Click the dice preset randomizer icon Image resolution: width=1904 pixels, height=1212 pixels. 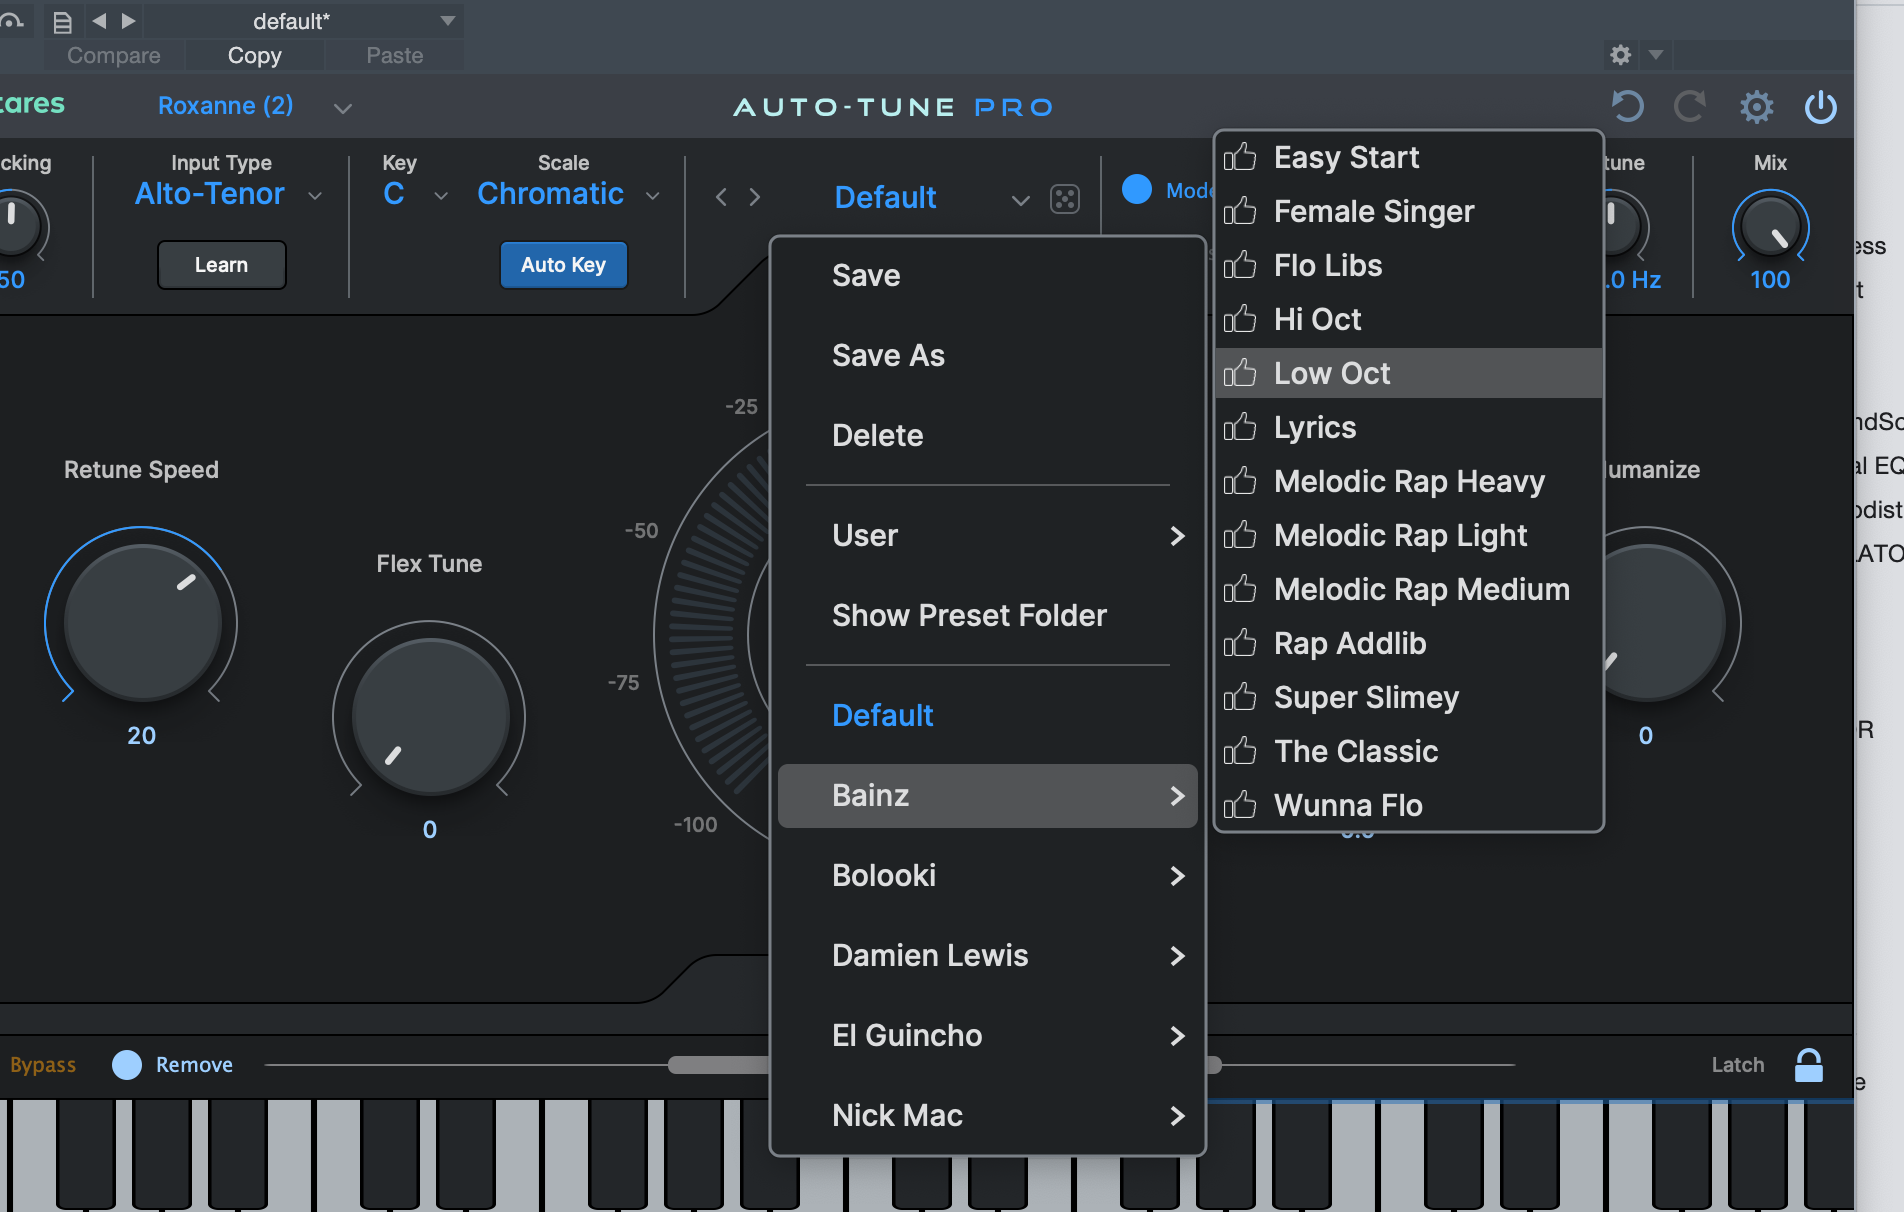(1065, 198)
